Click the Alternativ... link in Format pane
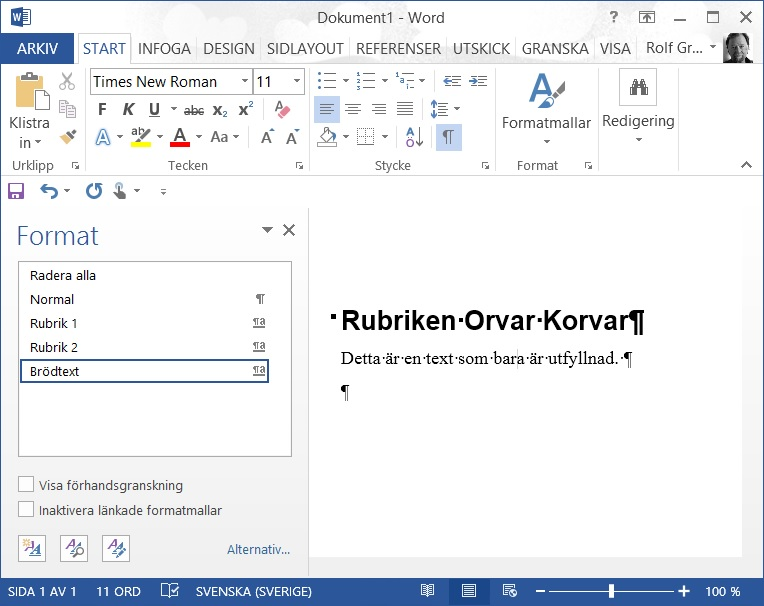Screen dimensions: 764x606 click(258, 549)
